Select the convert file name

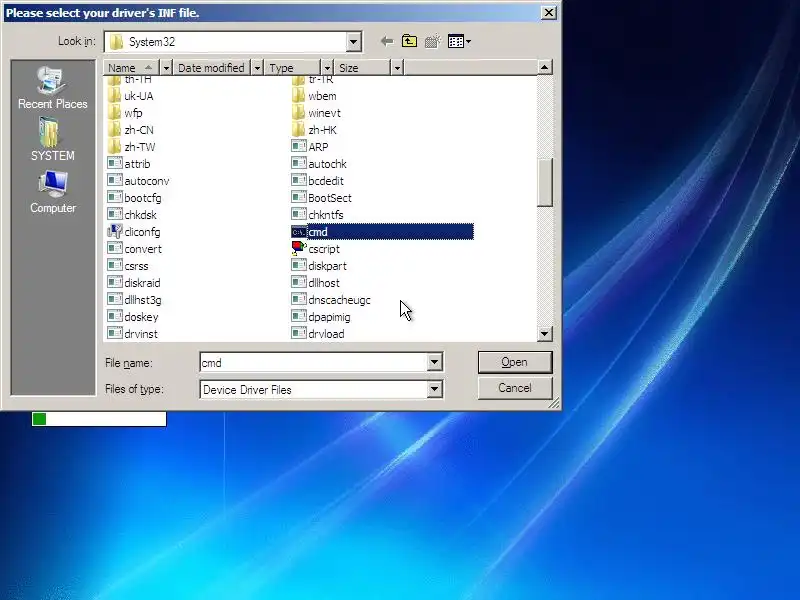(143, 249)
